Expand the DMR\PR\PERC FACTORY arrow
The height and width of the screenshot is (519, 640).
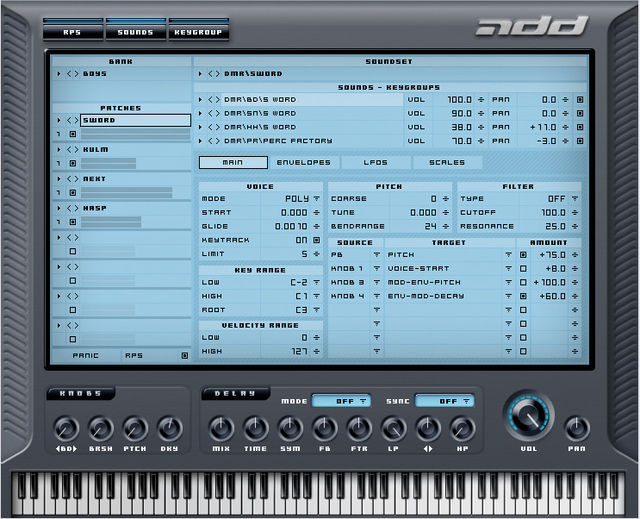click(x=200, y=141)
